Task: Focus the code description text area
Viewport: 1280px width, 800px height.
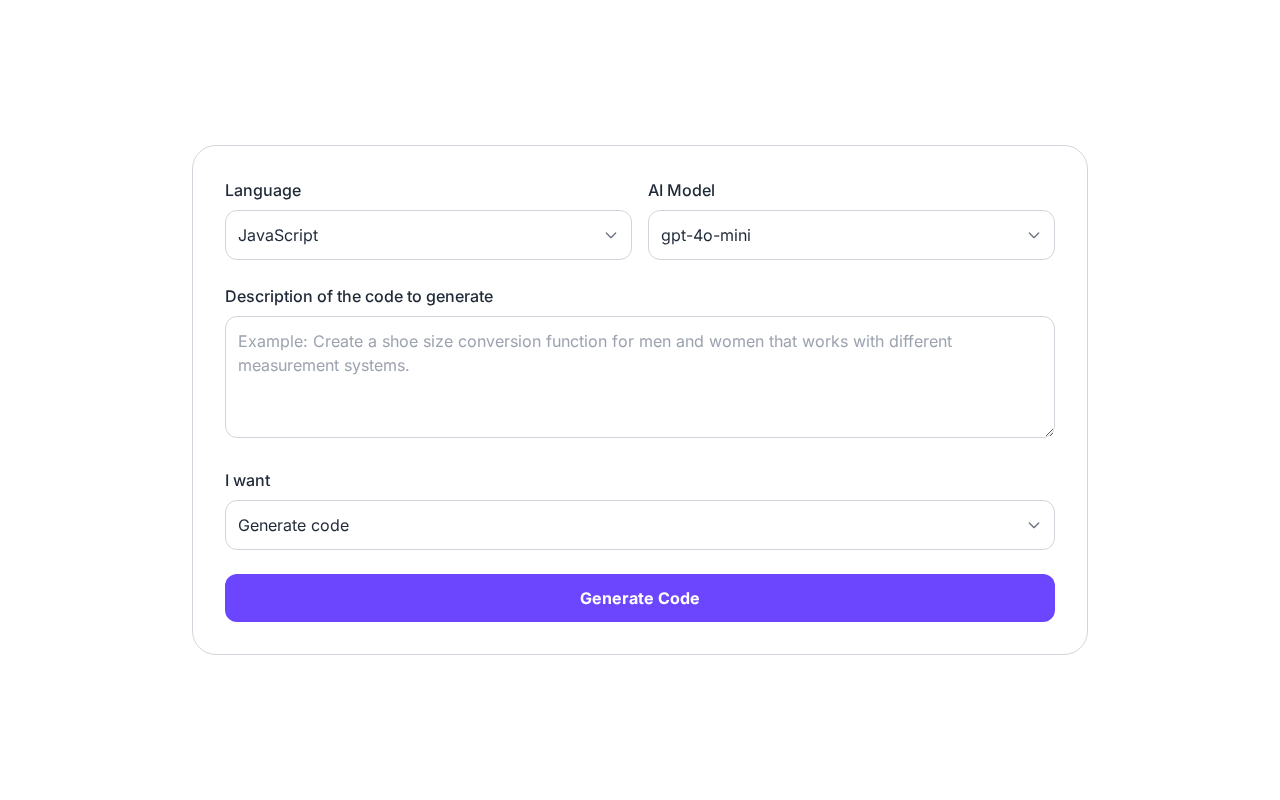Action: (640, 377)
